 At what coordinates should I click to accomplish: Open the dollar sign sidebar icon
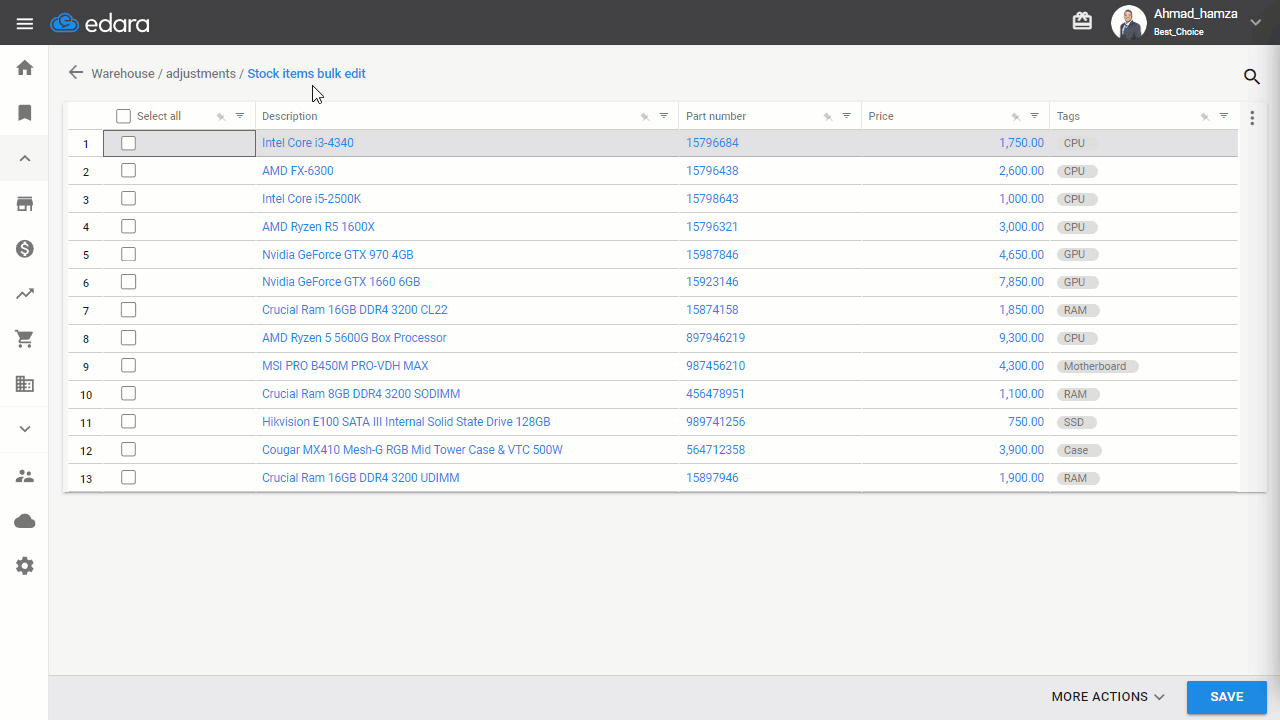coord(25,249)
